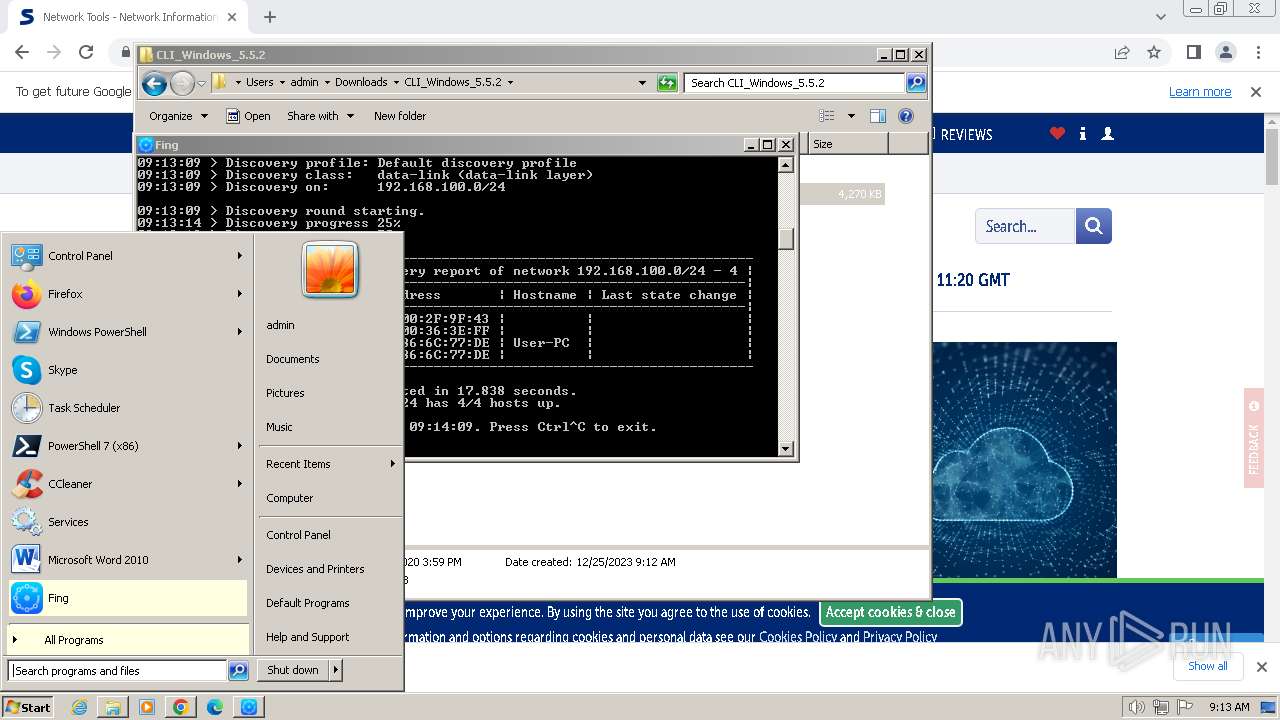Click user profile icon on website
Image resolution: width=1280 pixels, height=720 pixels.
tap(1107, 133)
